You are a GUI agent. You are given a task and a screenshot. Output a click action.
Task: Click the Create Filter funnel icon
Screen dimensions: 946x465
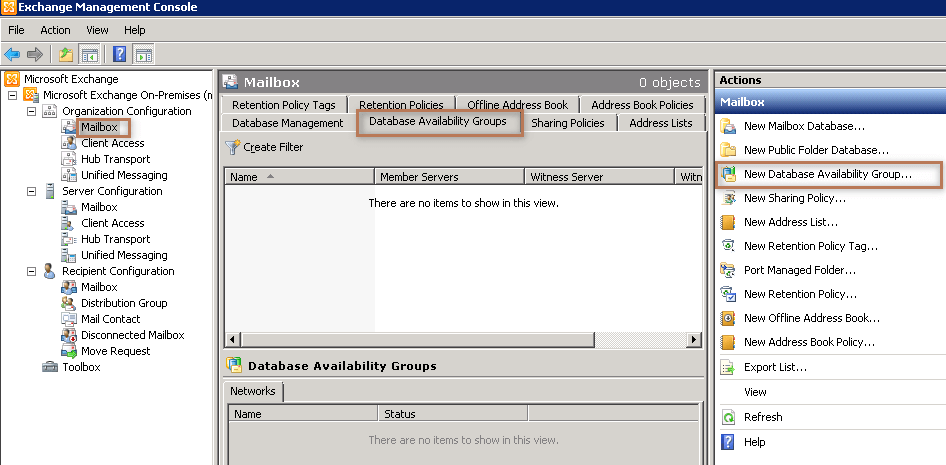(232, 147)
